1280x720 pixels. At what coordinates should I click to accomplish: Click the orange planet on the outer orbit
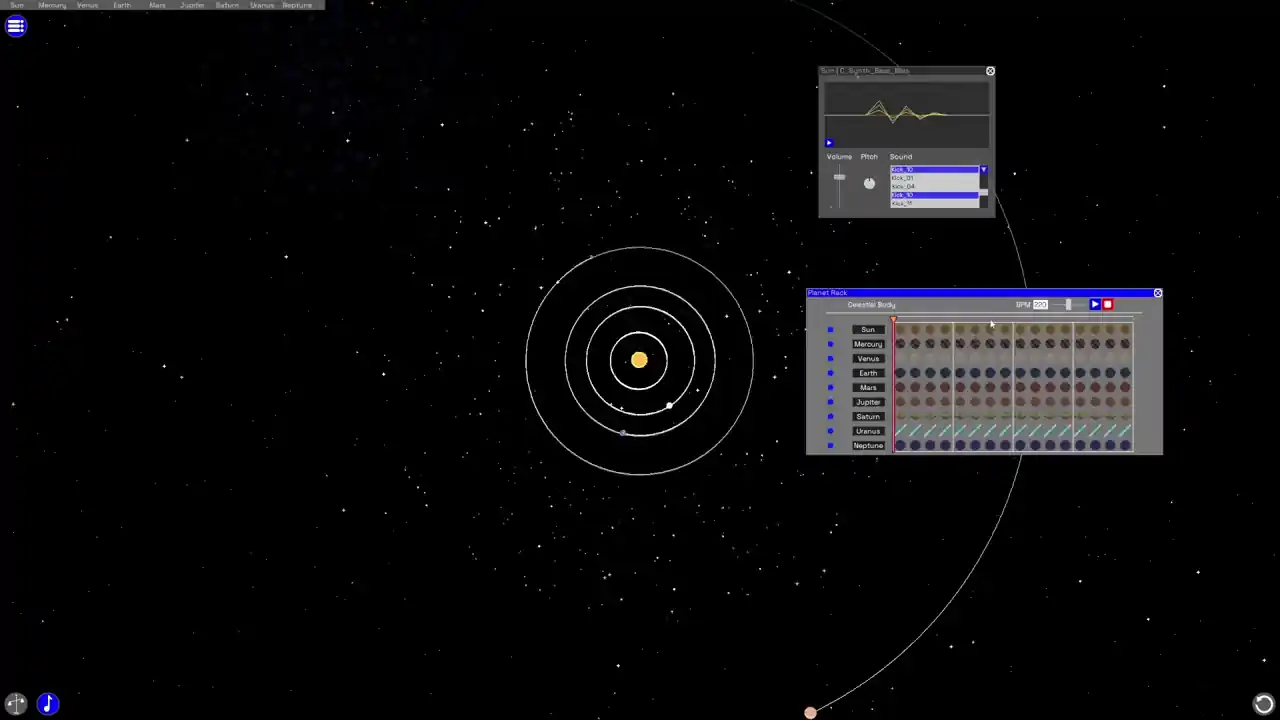(810, 712)
